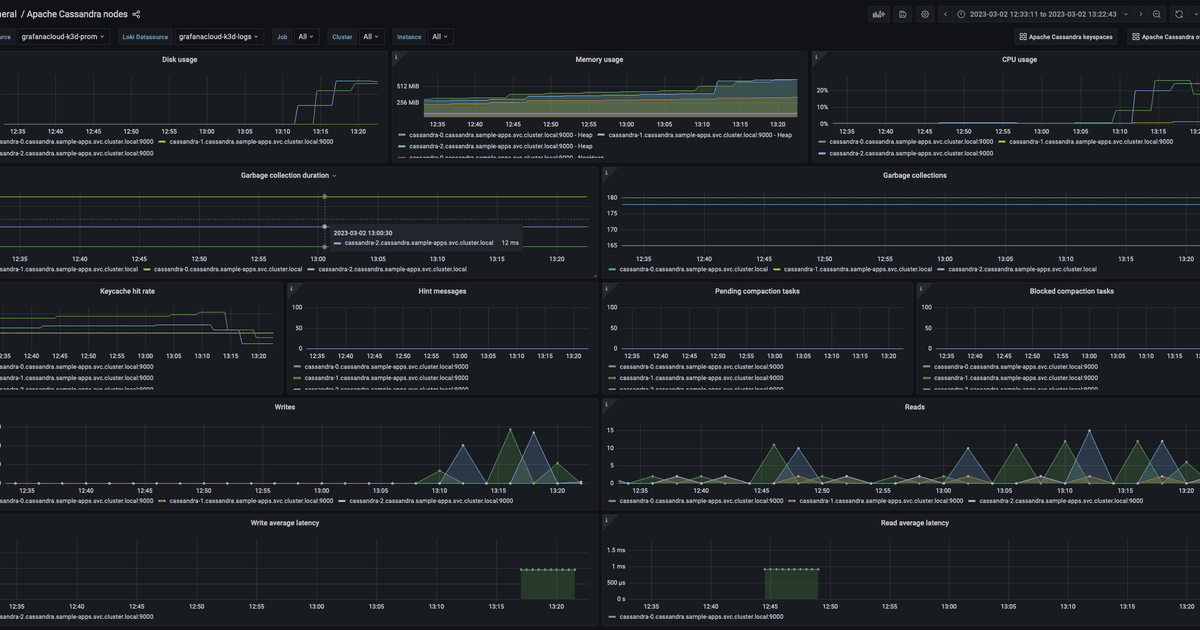1200x630 pixels.
Task: Show the info icon of Memory usage panel
Action: coord(398,58)
